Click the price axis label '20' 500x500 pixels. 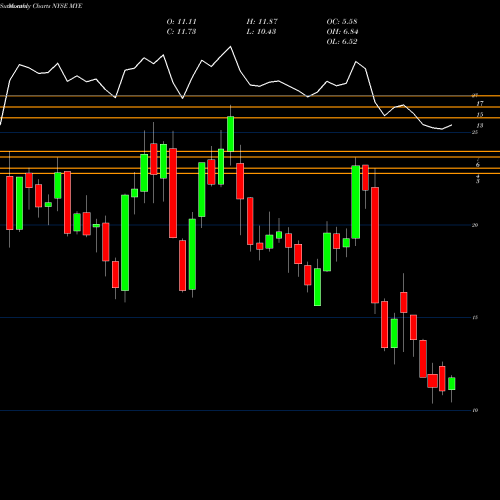coord(475,225)
